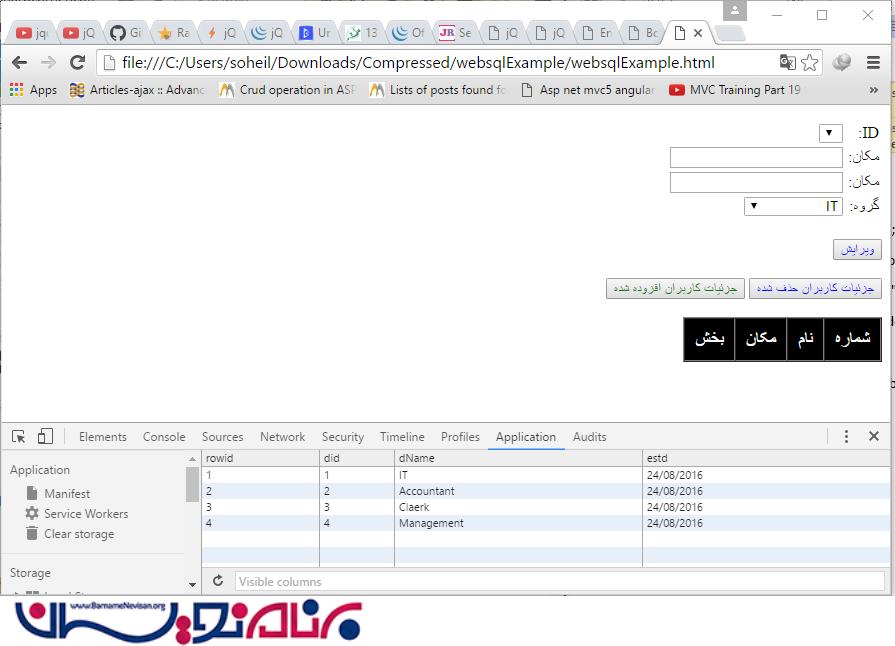The image size is (895, 646).
Task: Expand the IT group dropdown
Action: 795,206
